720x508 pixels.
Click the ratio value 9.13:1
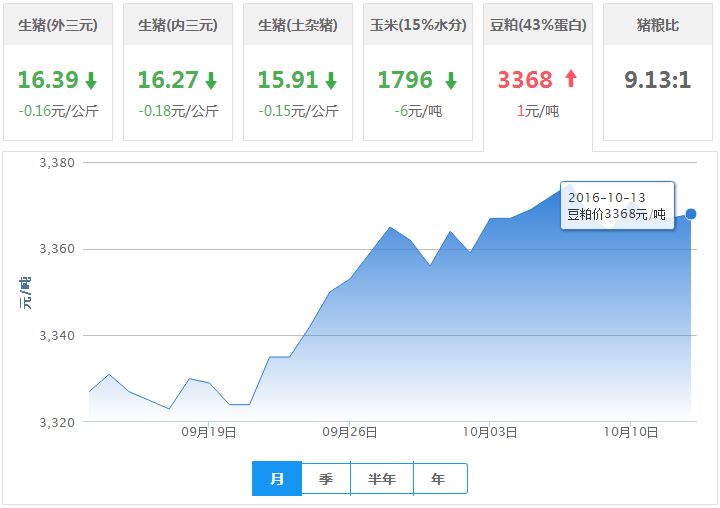(658, 80)
